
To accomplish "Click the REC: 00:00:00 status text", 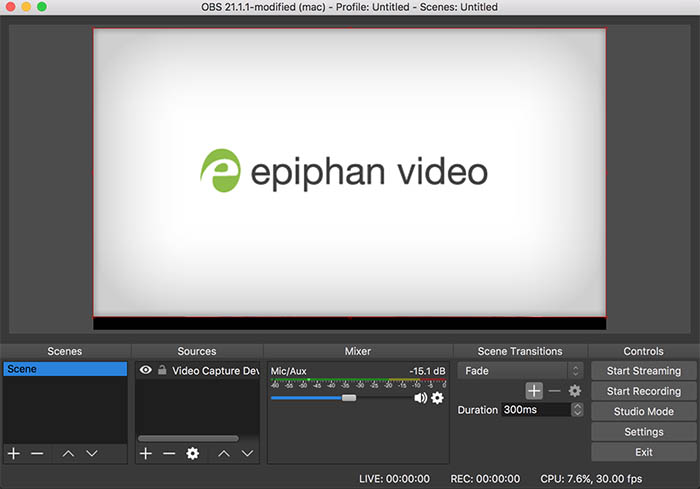I will (485, 479).
